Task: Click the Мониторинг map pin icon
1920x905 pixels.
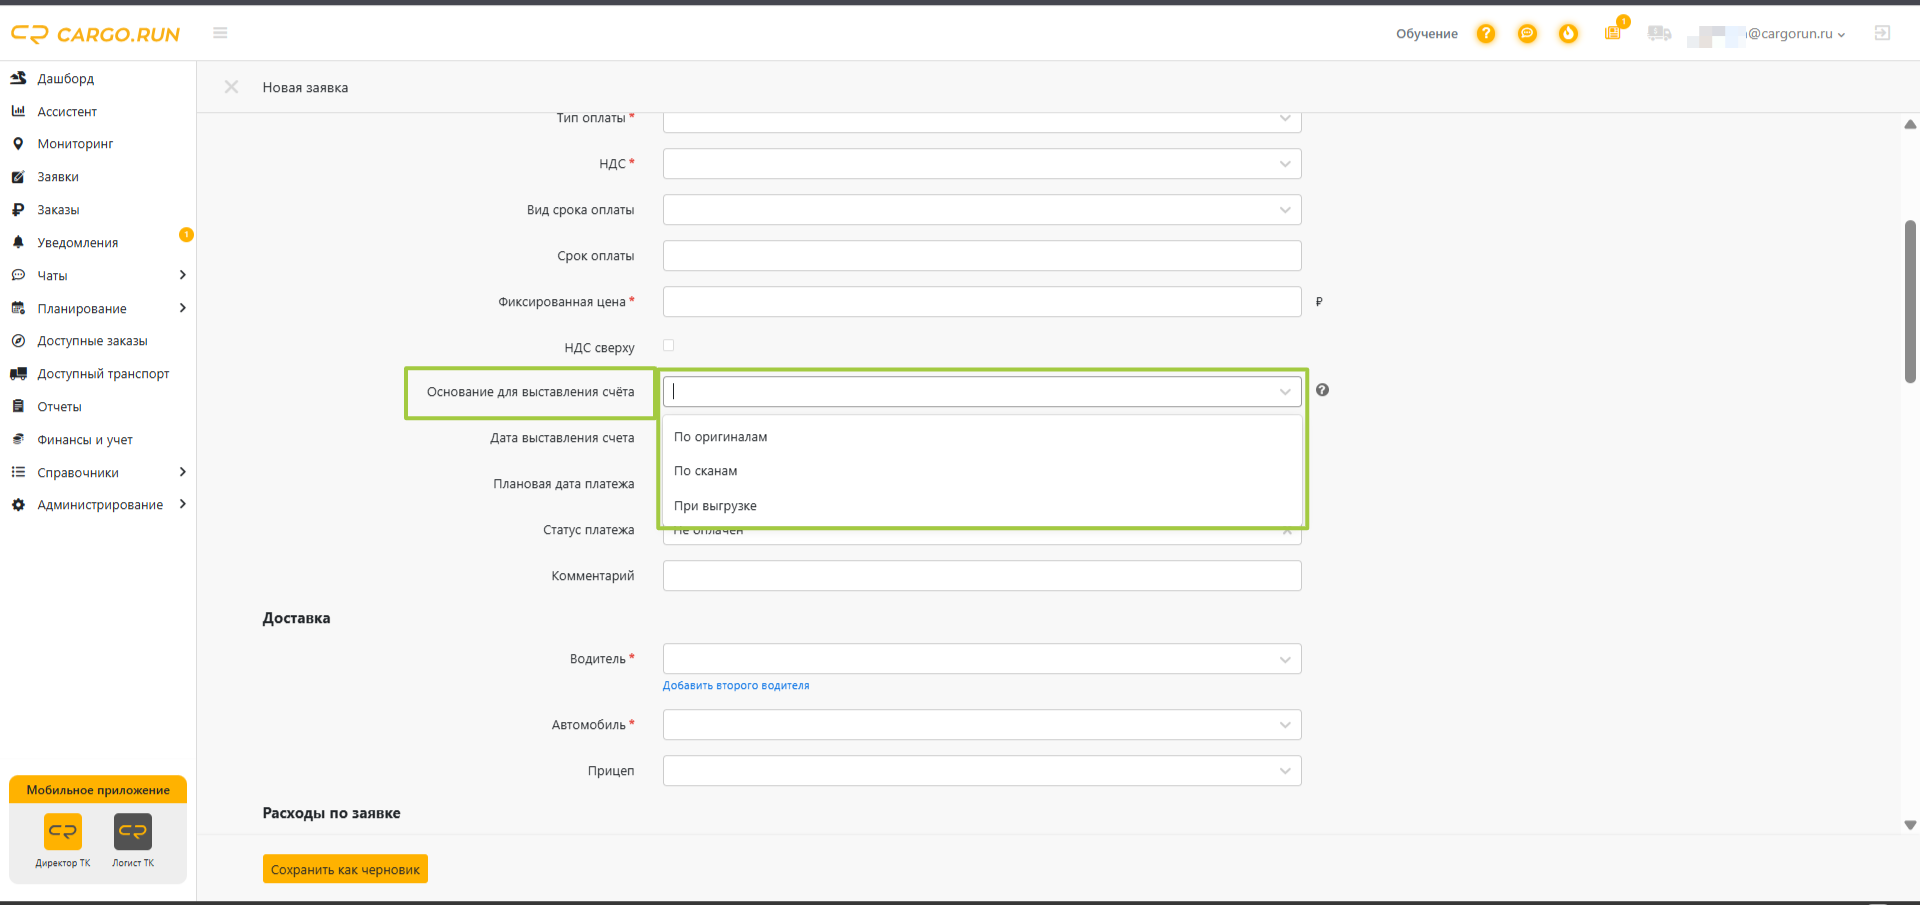Action: point(18,144)
